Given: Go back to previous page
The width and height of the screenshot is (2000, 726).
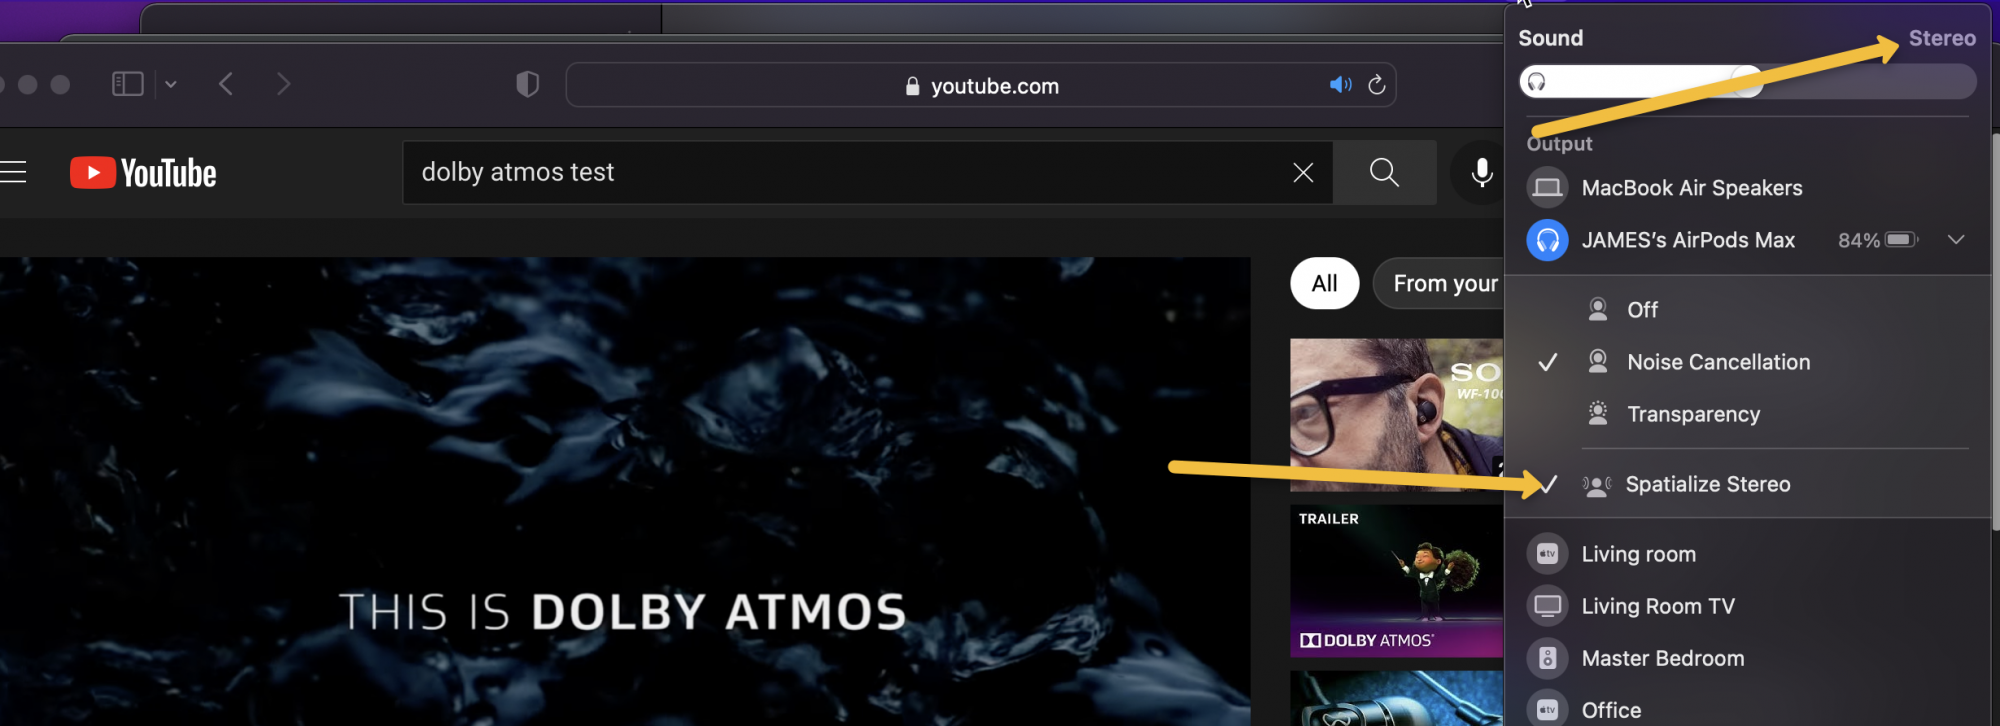Looking at the screenshot, I should pos(226,84).
